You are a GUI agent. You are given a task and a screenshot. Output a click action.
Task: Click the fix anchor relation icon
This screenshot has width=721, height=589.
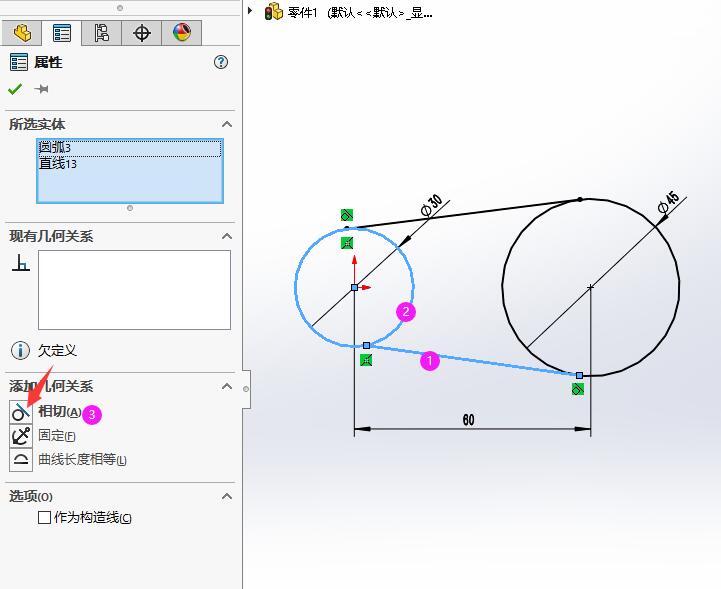(21, 436)
